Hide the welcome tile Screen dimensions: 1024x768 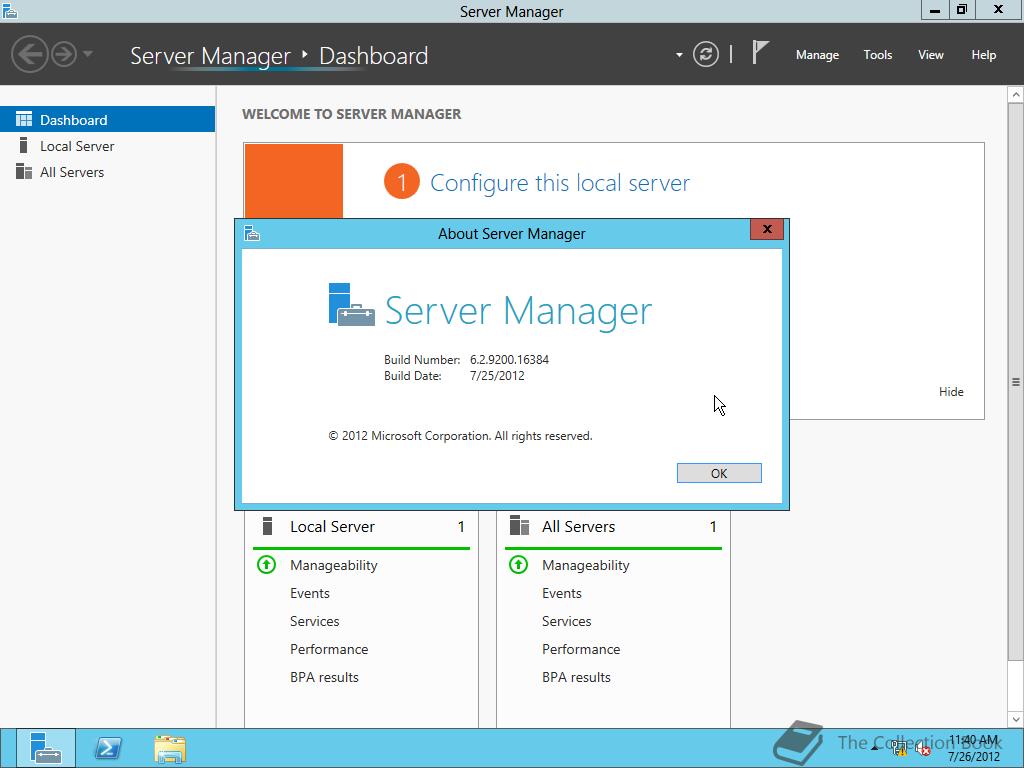tap(951, 391)
